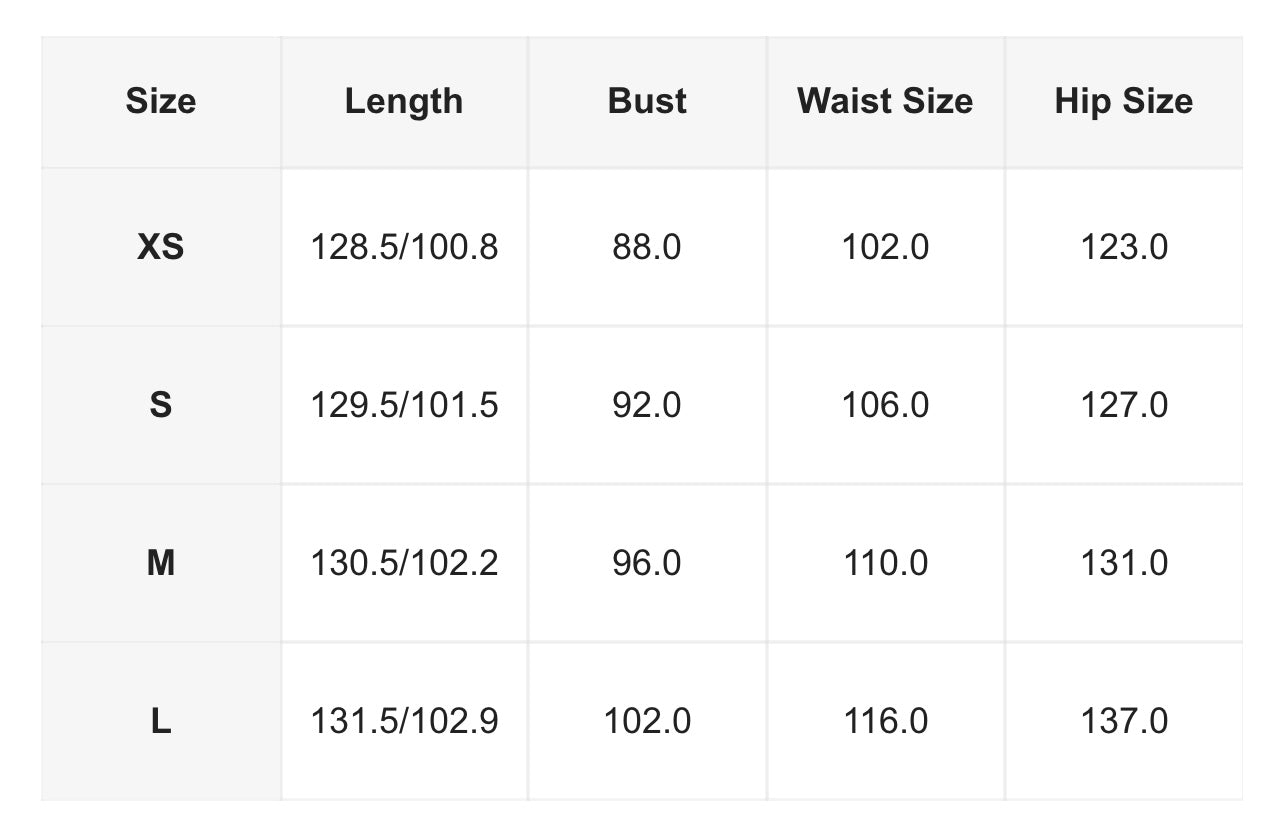This screenshot has height=830, width=1284.
Task: Select the Bust column header
Action: point(647,102)
